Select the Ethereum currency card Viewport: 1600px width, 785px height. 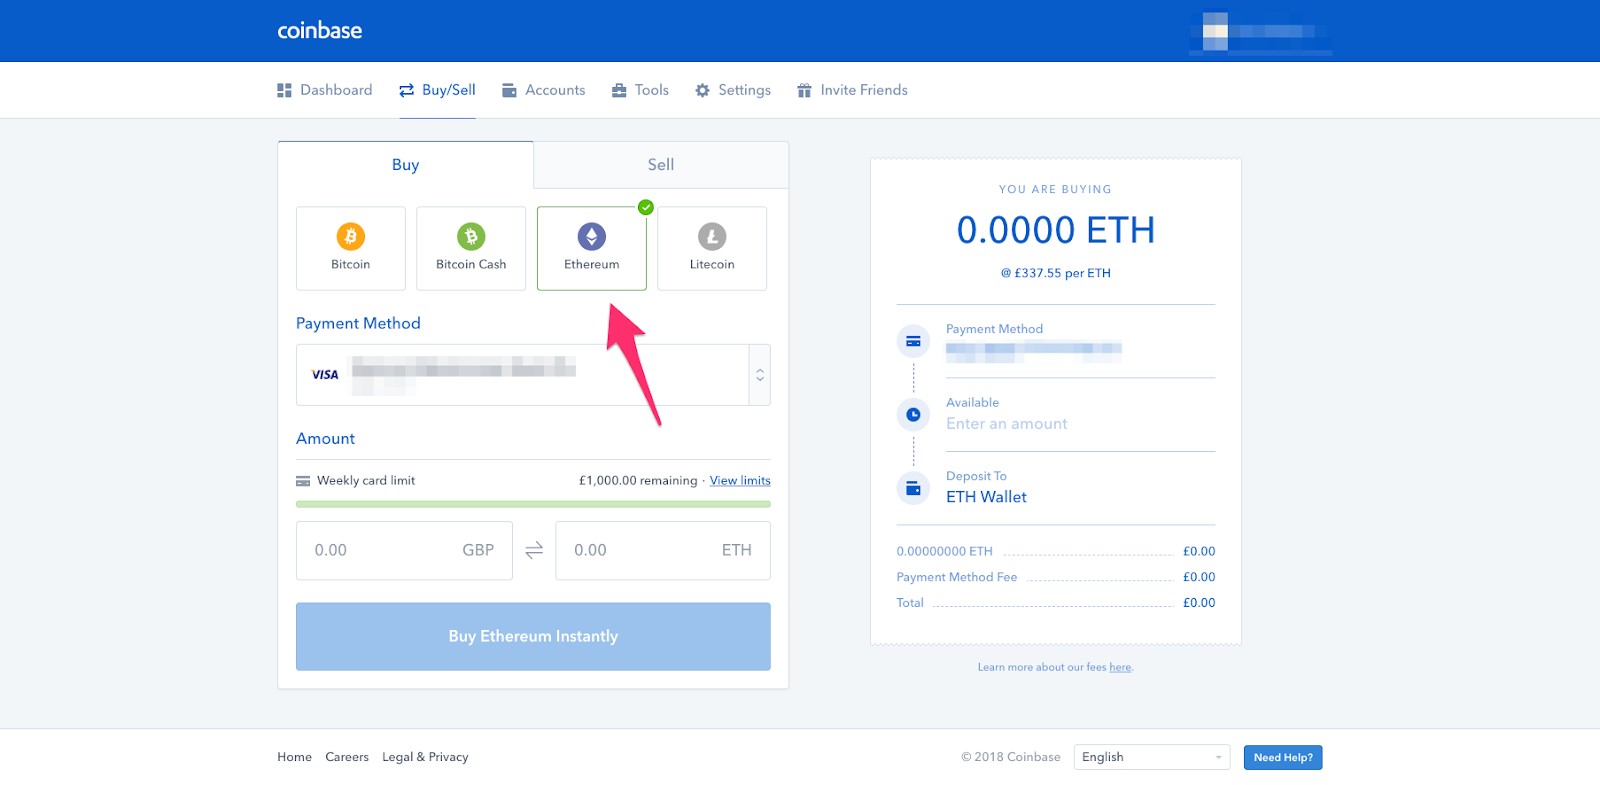tap(592, 248)
